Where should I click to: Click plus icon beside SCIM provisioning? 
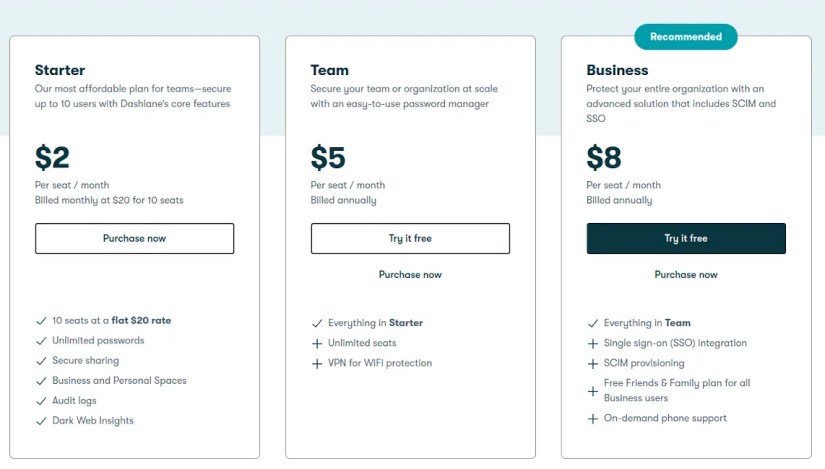click(593, 363)
